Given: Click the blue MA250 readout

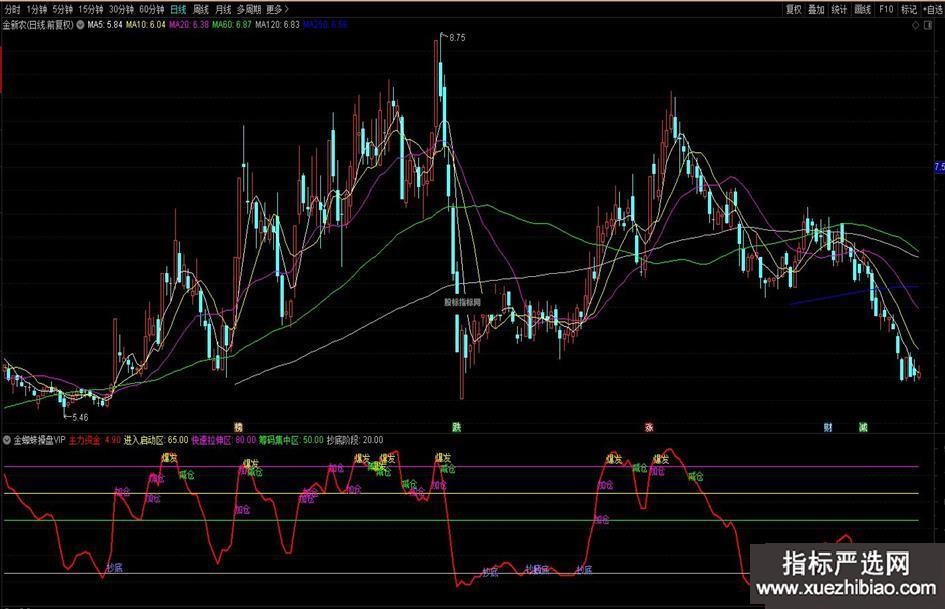Looking at the screenshot, I should click(325, 25).
